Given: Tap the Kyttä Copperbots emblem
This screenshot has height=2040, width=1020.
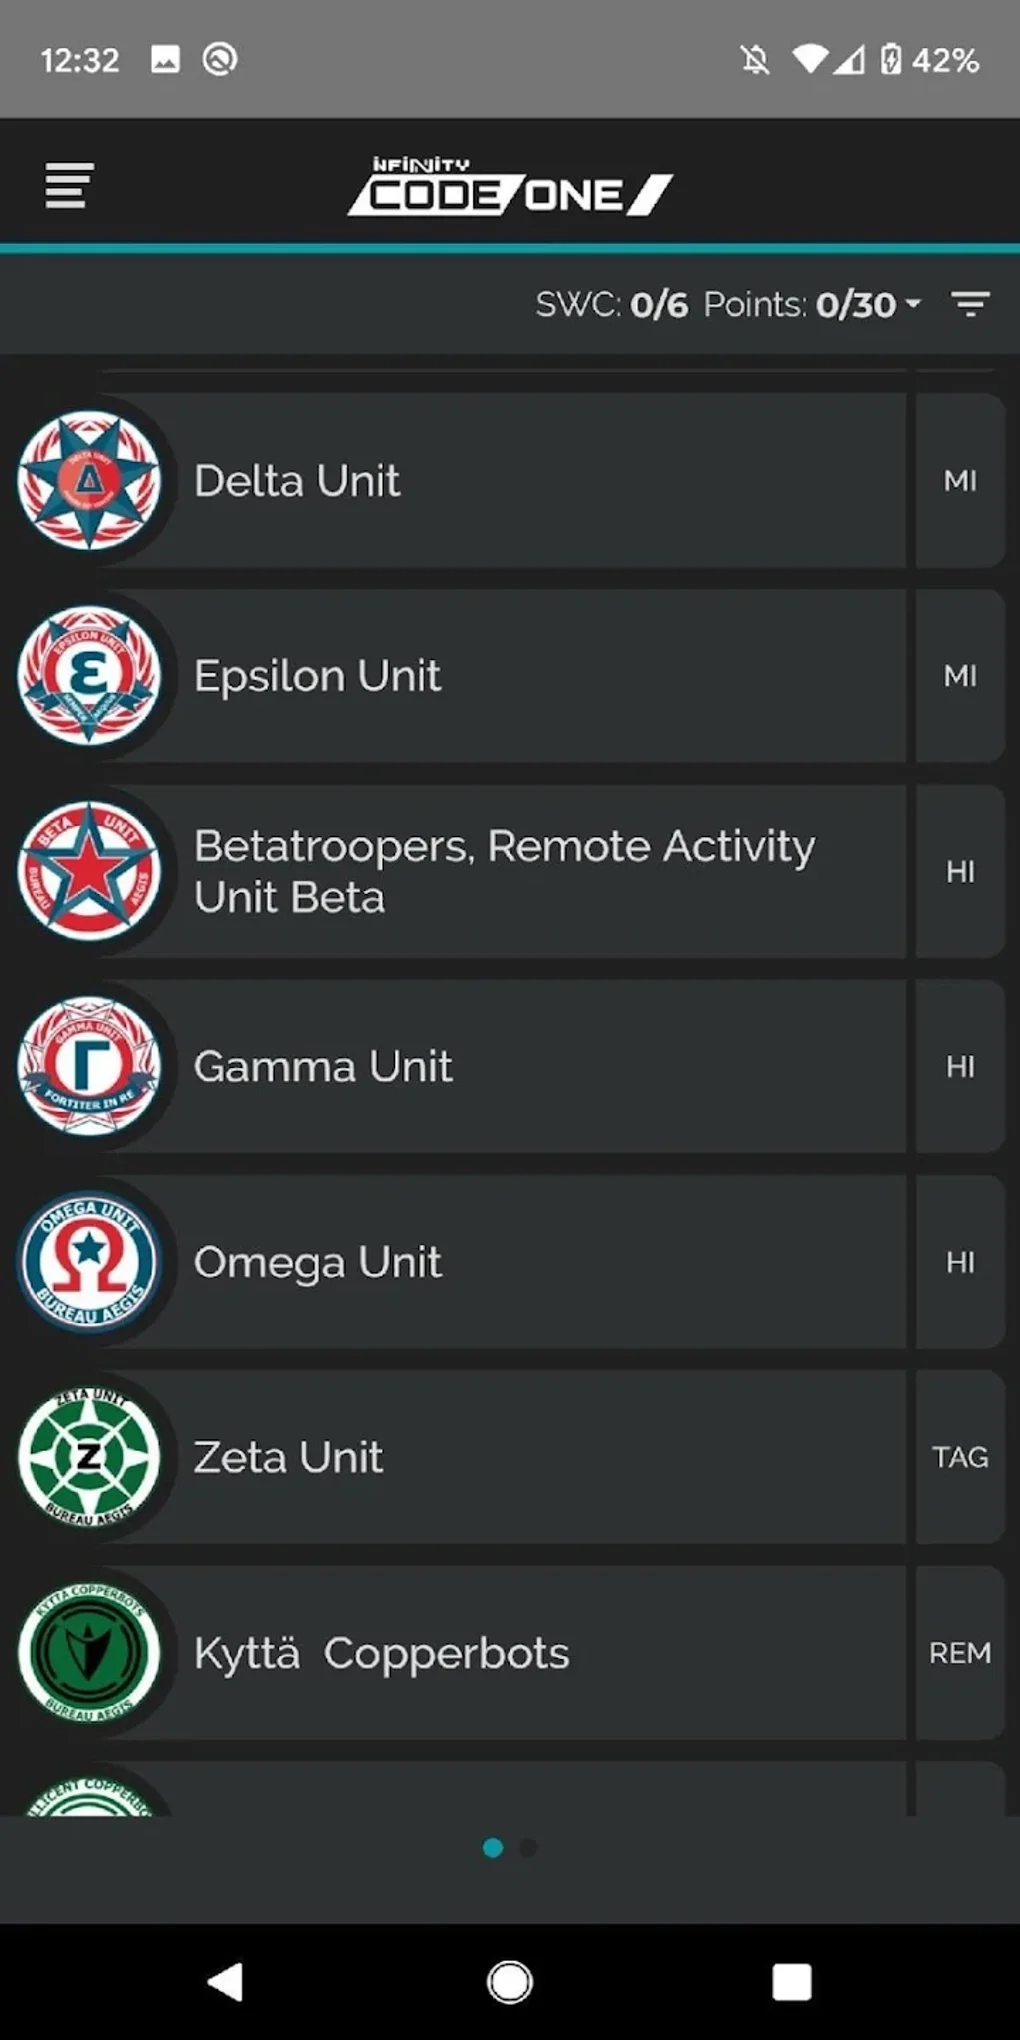Looking at the screenshot, I should coord(89,1652).
